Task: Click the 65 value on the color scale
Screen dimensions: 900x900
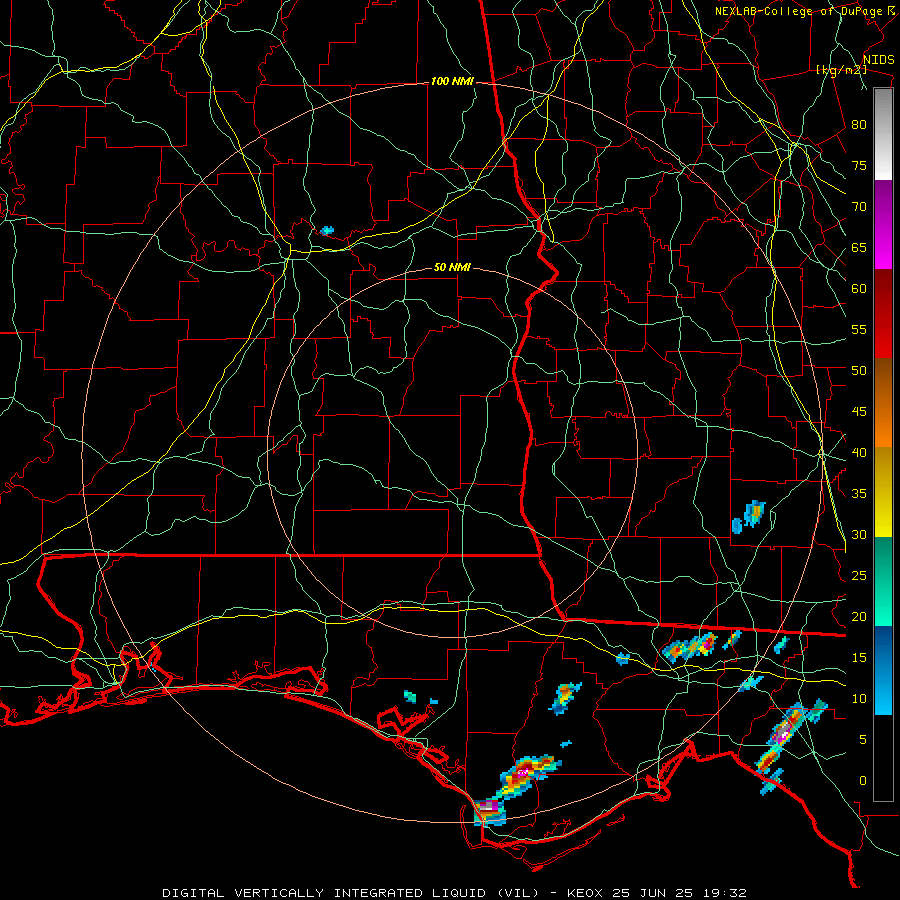Action: point(859,247)
